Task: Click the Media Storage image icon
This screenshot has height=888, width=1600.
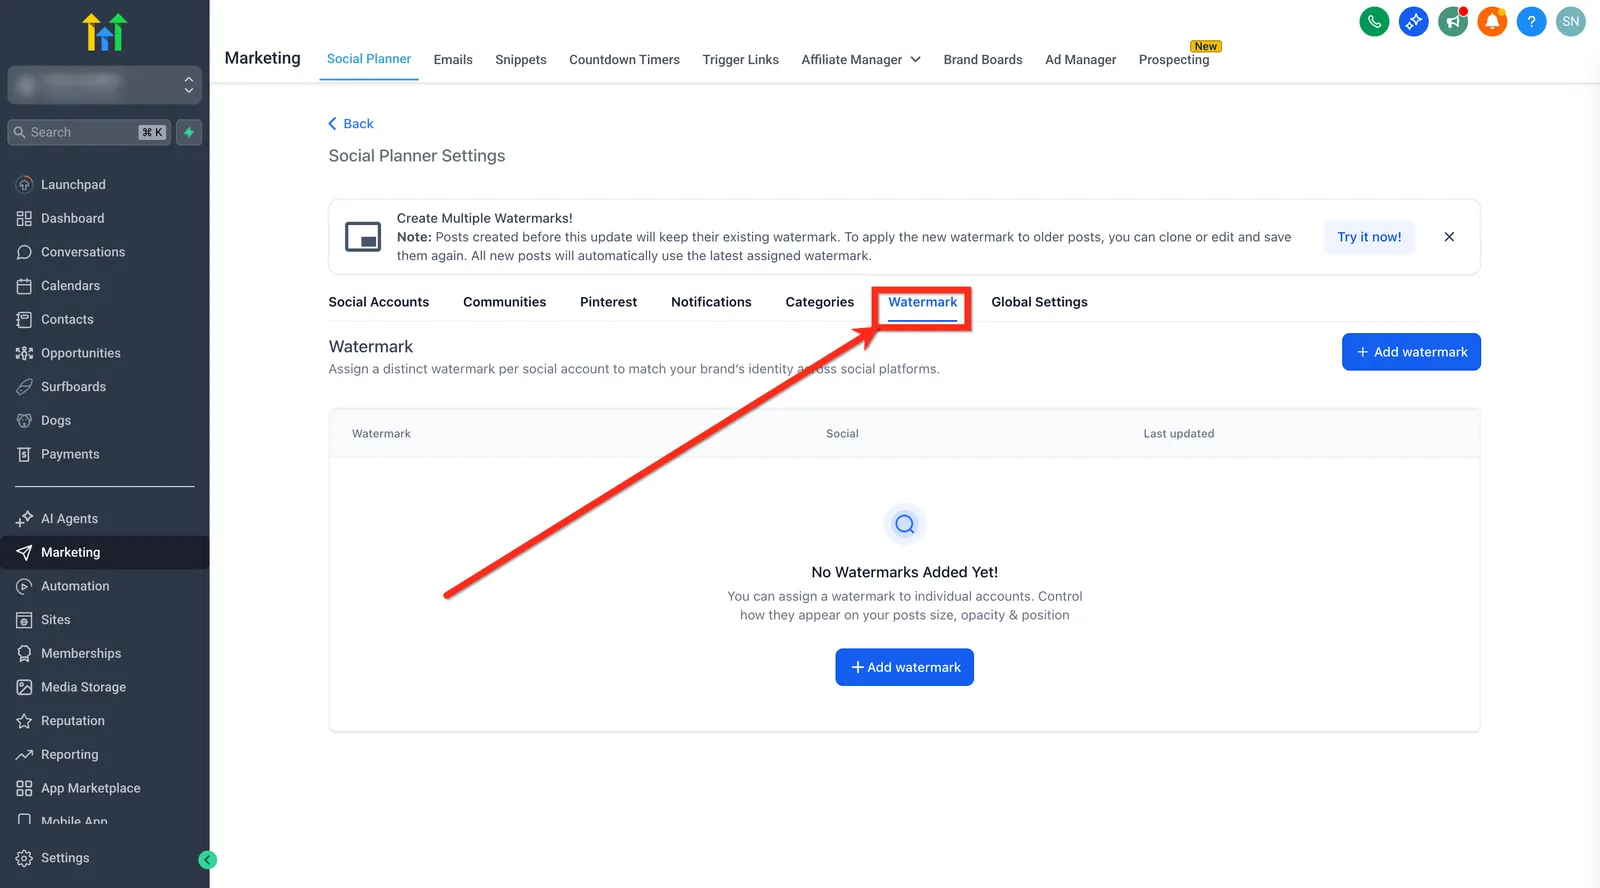Action: [24, 687]
